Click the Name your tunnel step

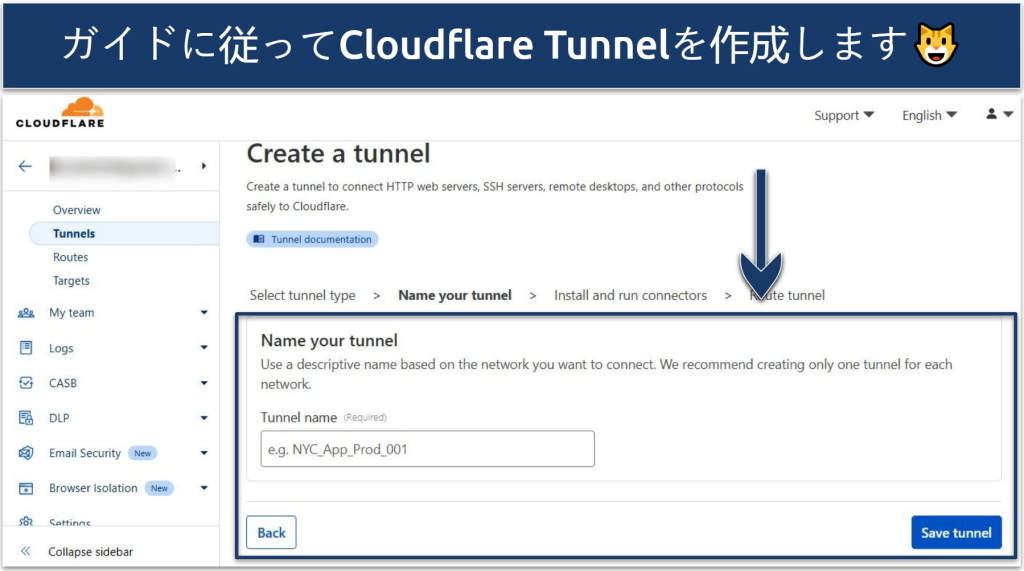point(455,295)
